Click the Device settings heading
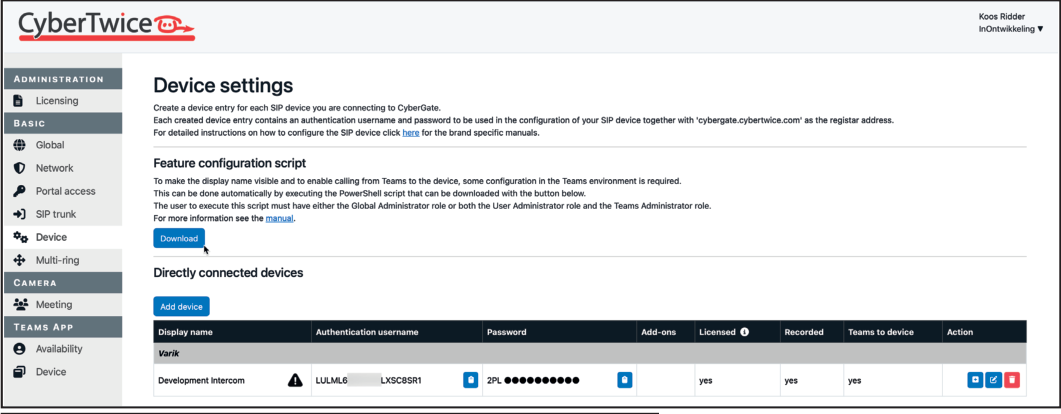The image size is (1061, 414). (223, 85)
